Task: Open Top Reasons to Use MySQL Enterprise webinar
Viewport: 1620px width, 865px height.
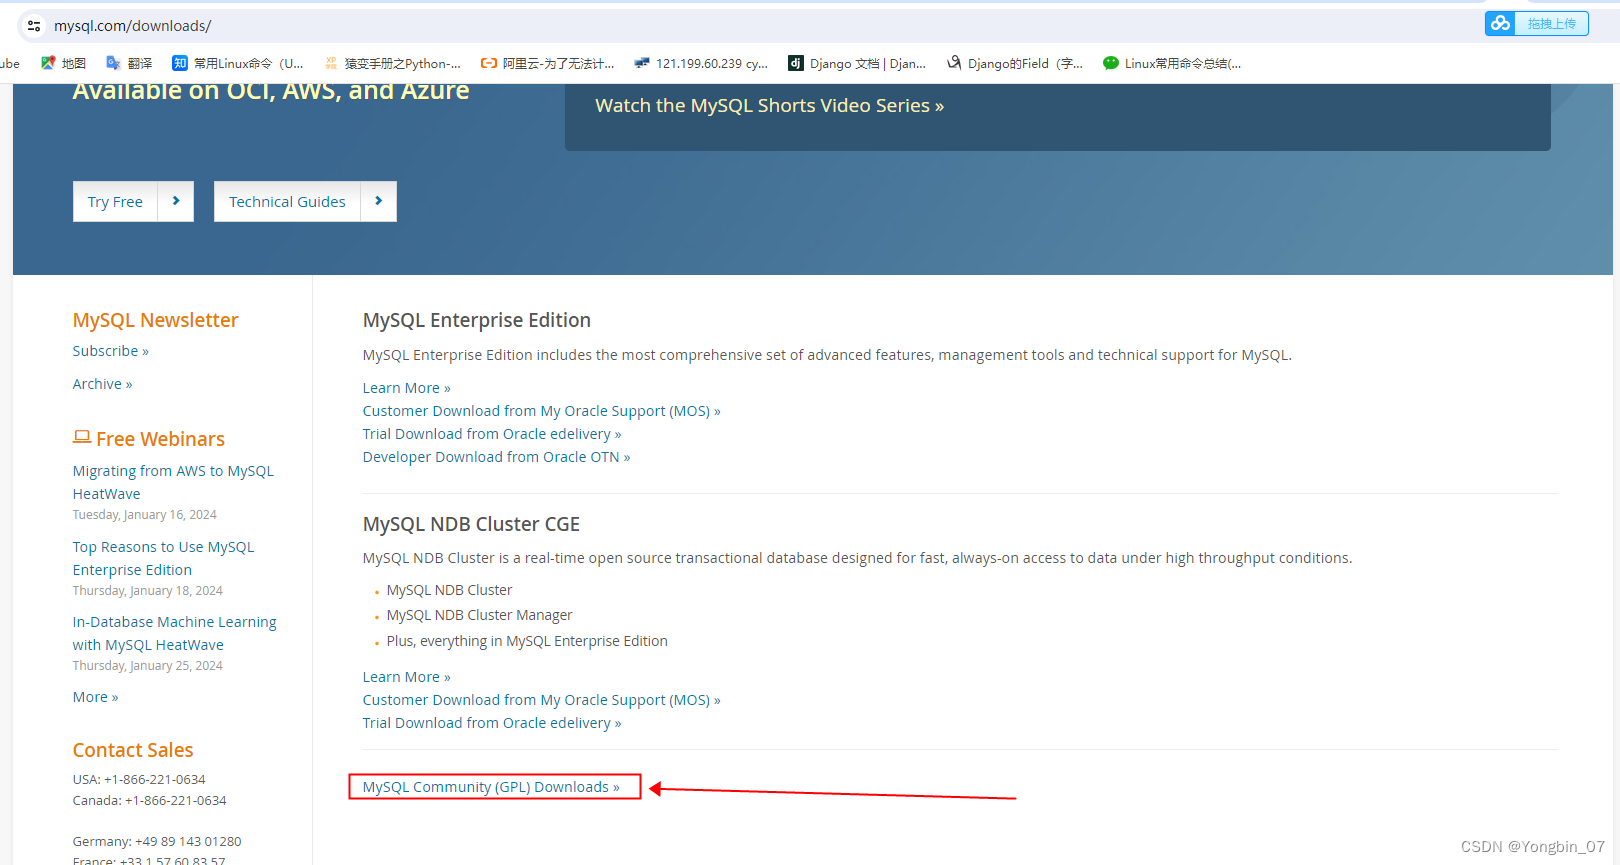Action: (163, 558)
